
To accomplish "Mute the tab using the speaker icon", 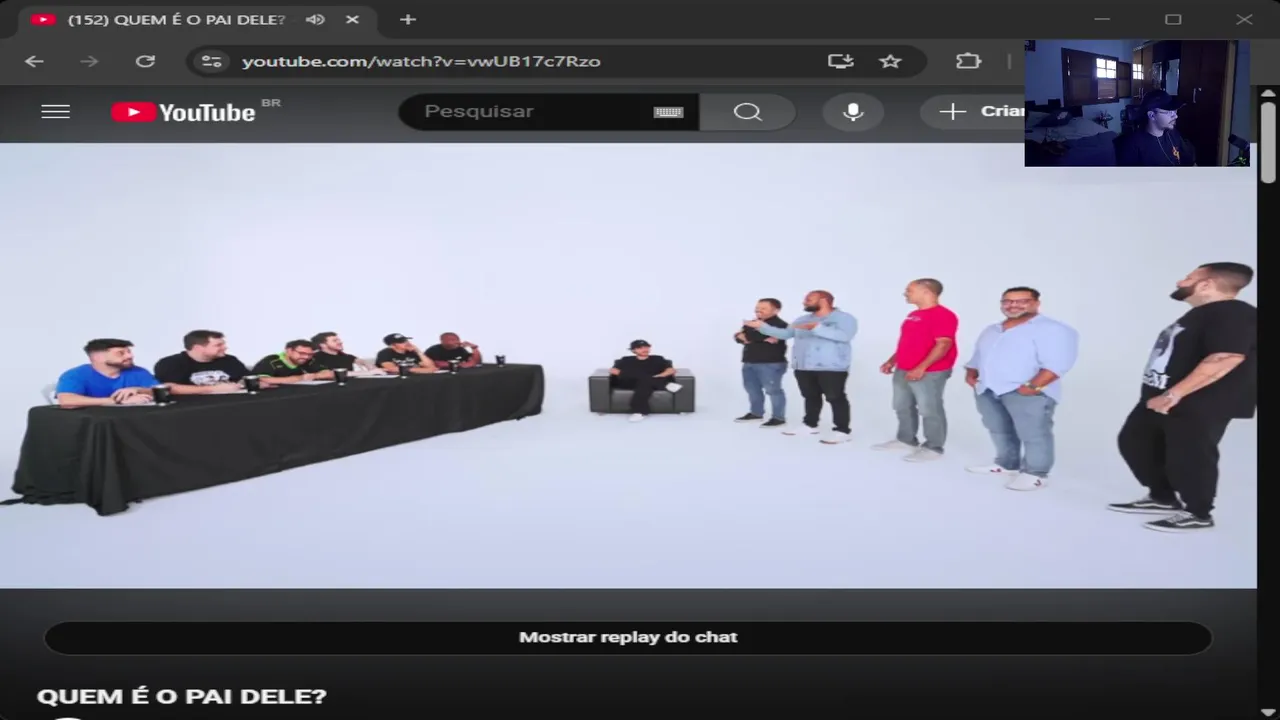I will click(315, 19).
